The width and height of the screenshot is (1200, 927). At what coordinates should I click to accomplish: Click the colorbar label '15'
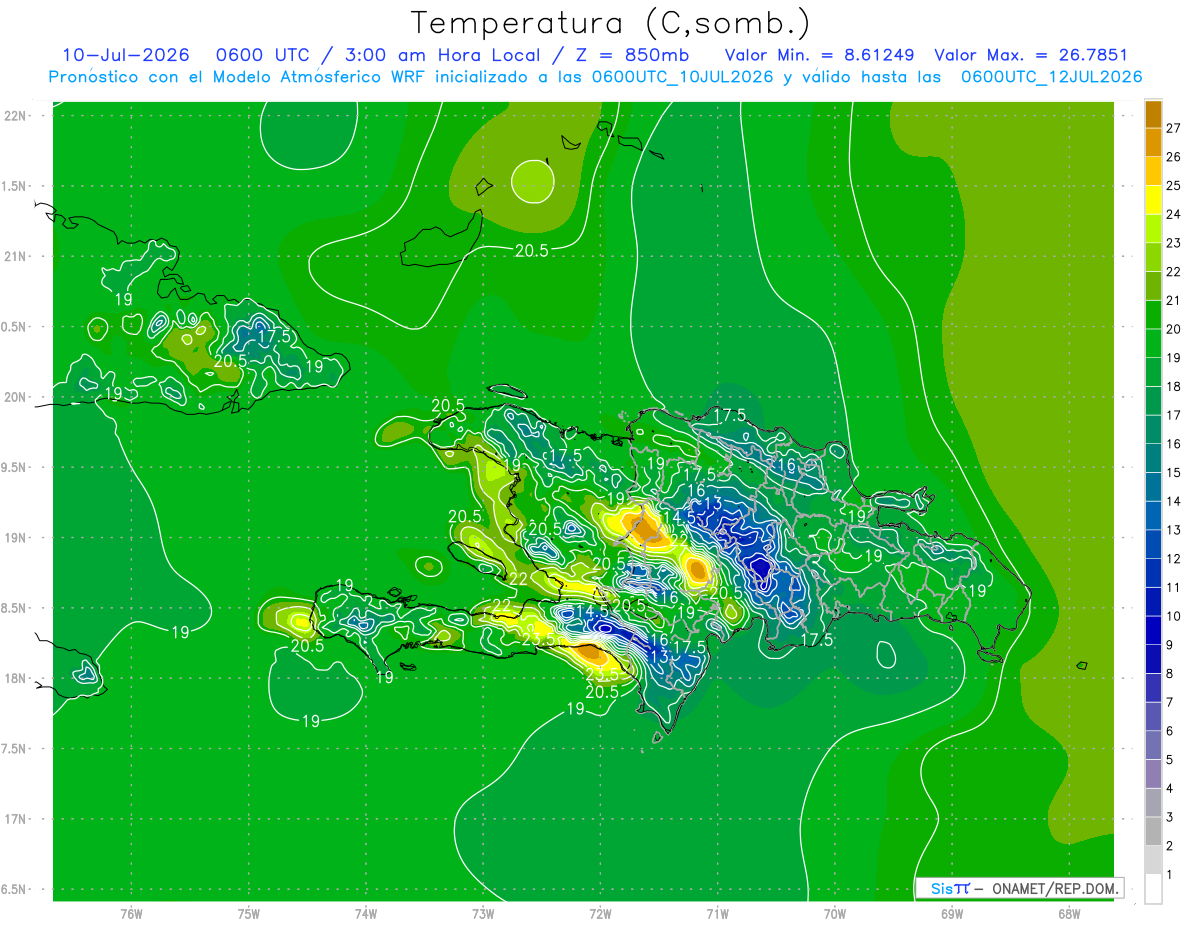pyautogui.click(x=1175, y=473)
